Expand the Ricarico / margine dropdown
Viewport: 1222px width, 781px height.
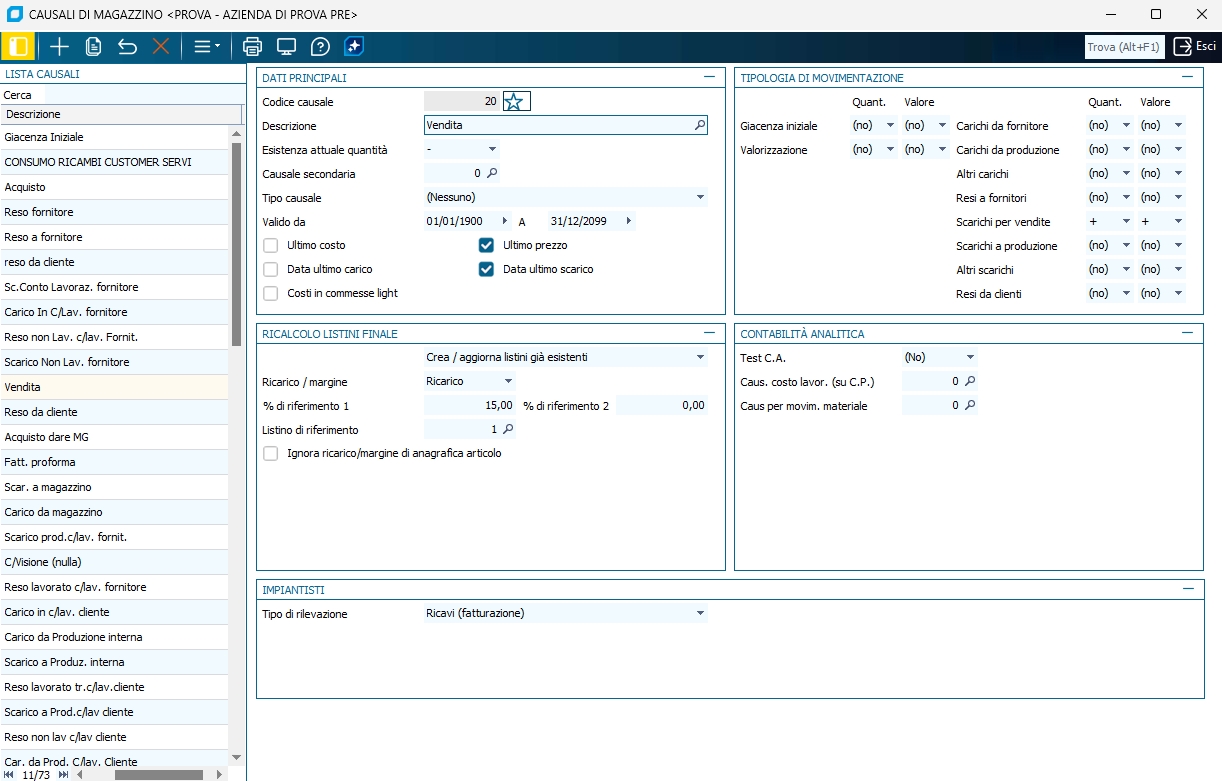[508, 381]
